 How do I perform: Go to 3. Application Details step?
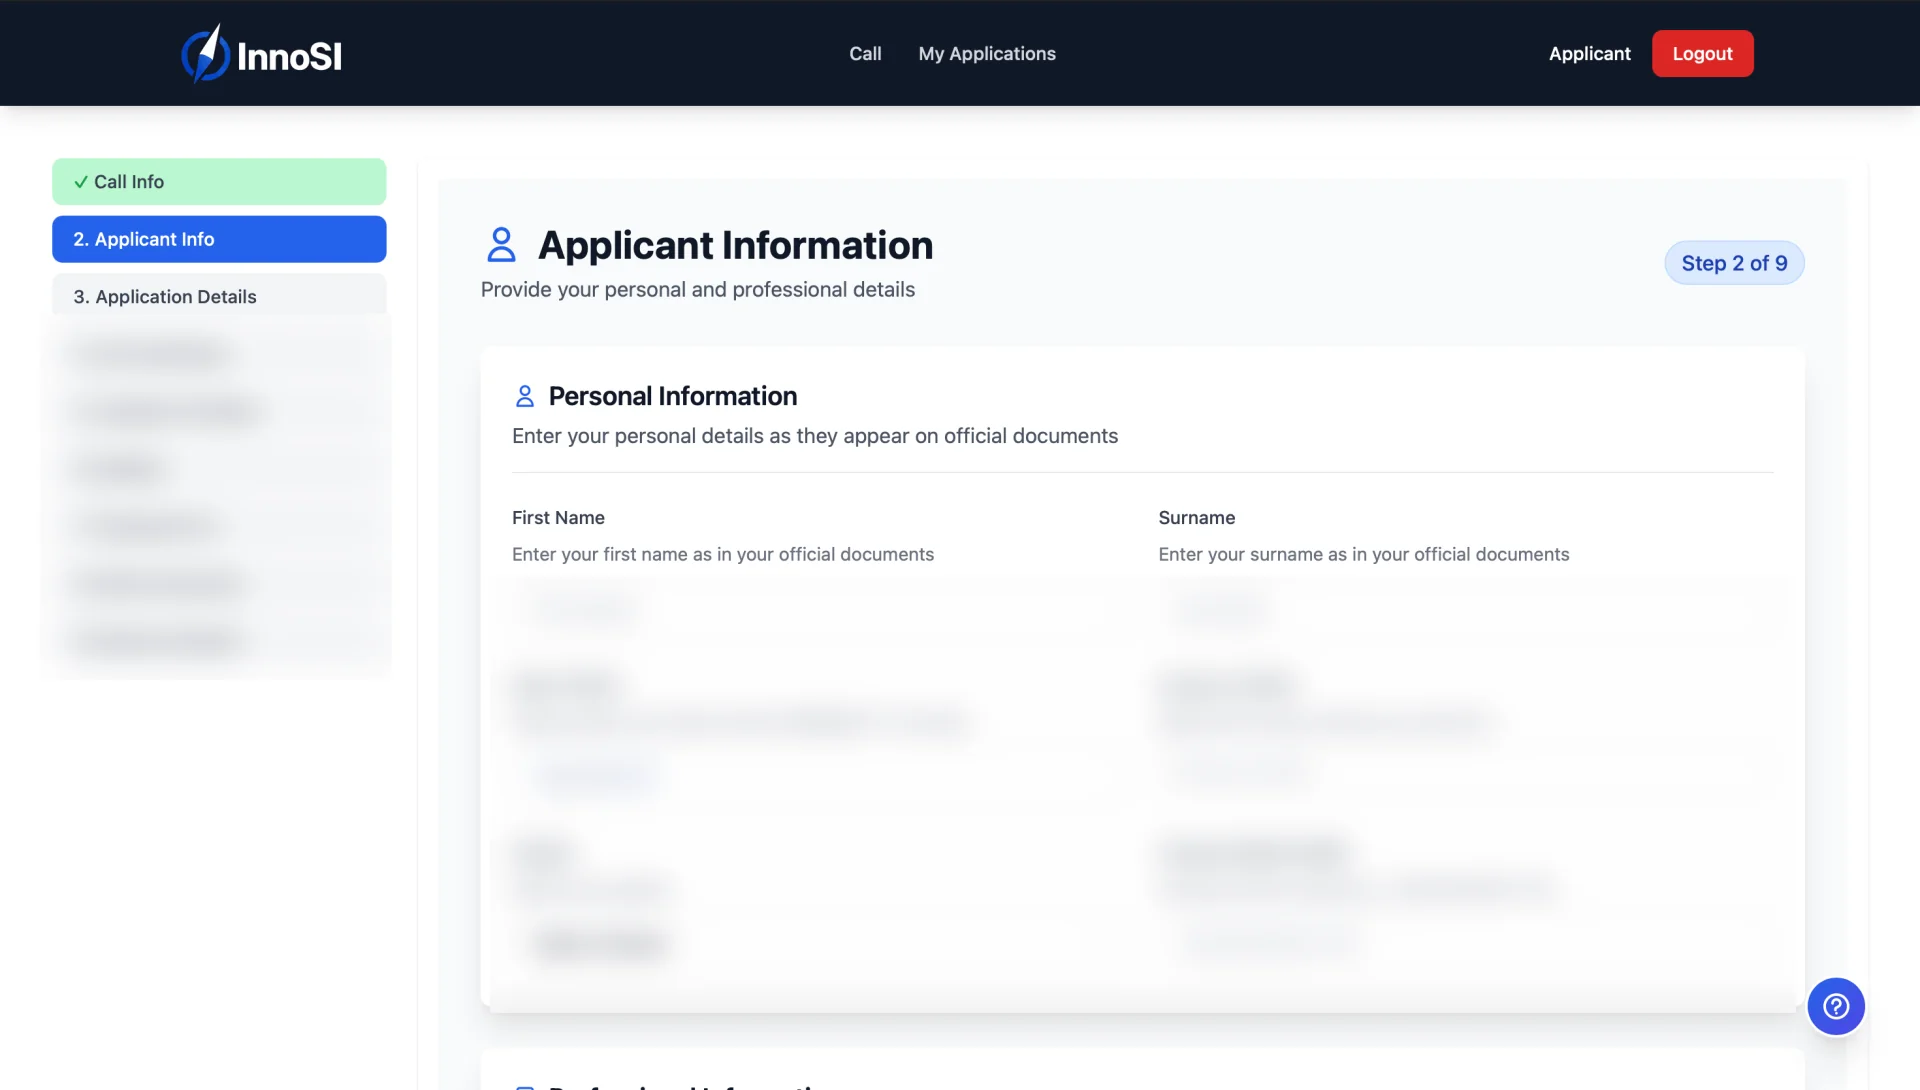point(219,296)
